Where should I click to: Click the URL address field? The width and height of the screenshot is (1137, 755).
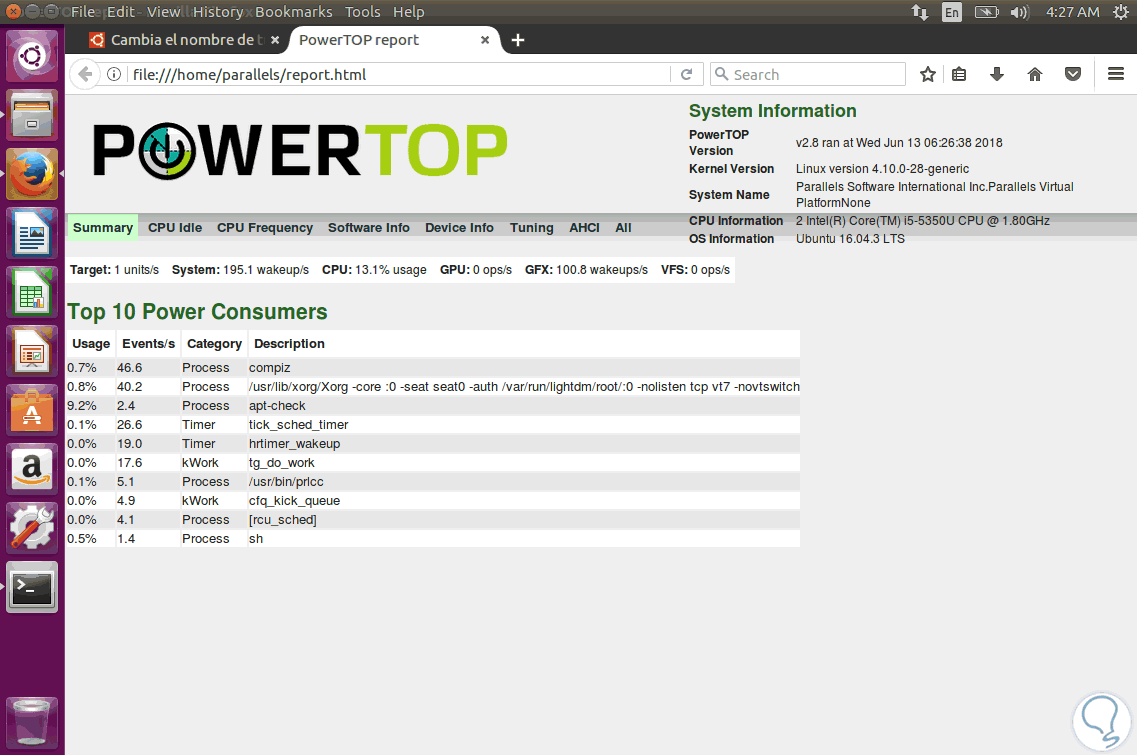[400, 74]
